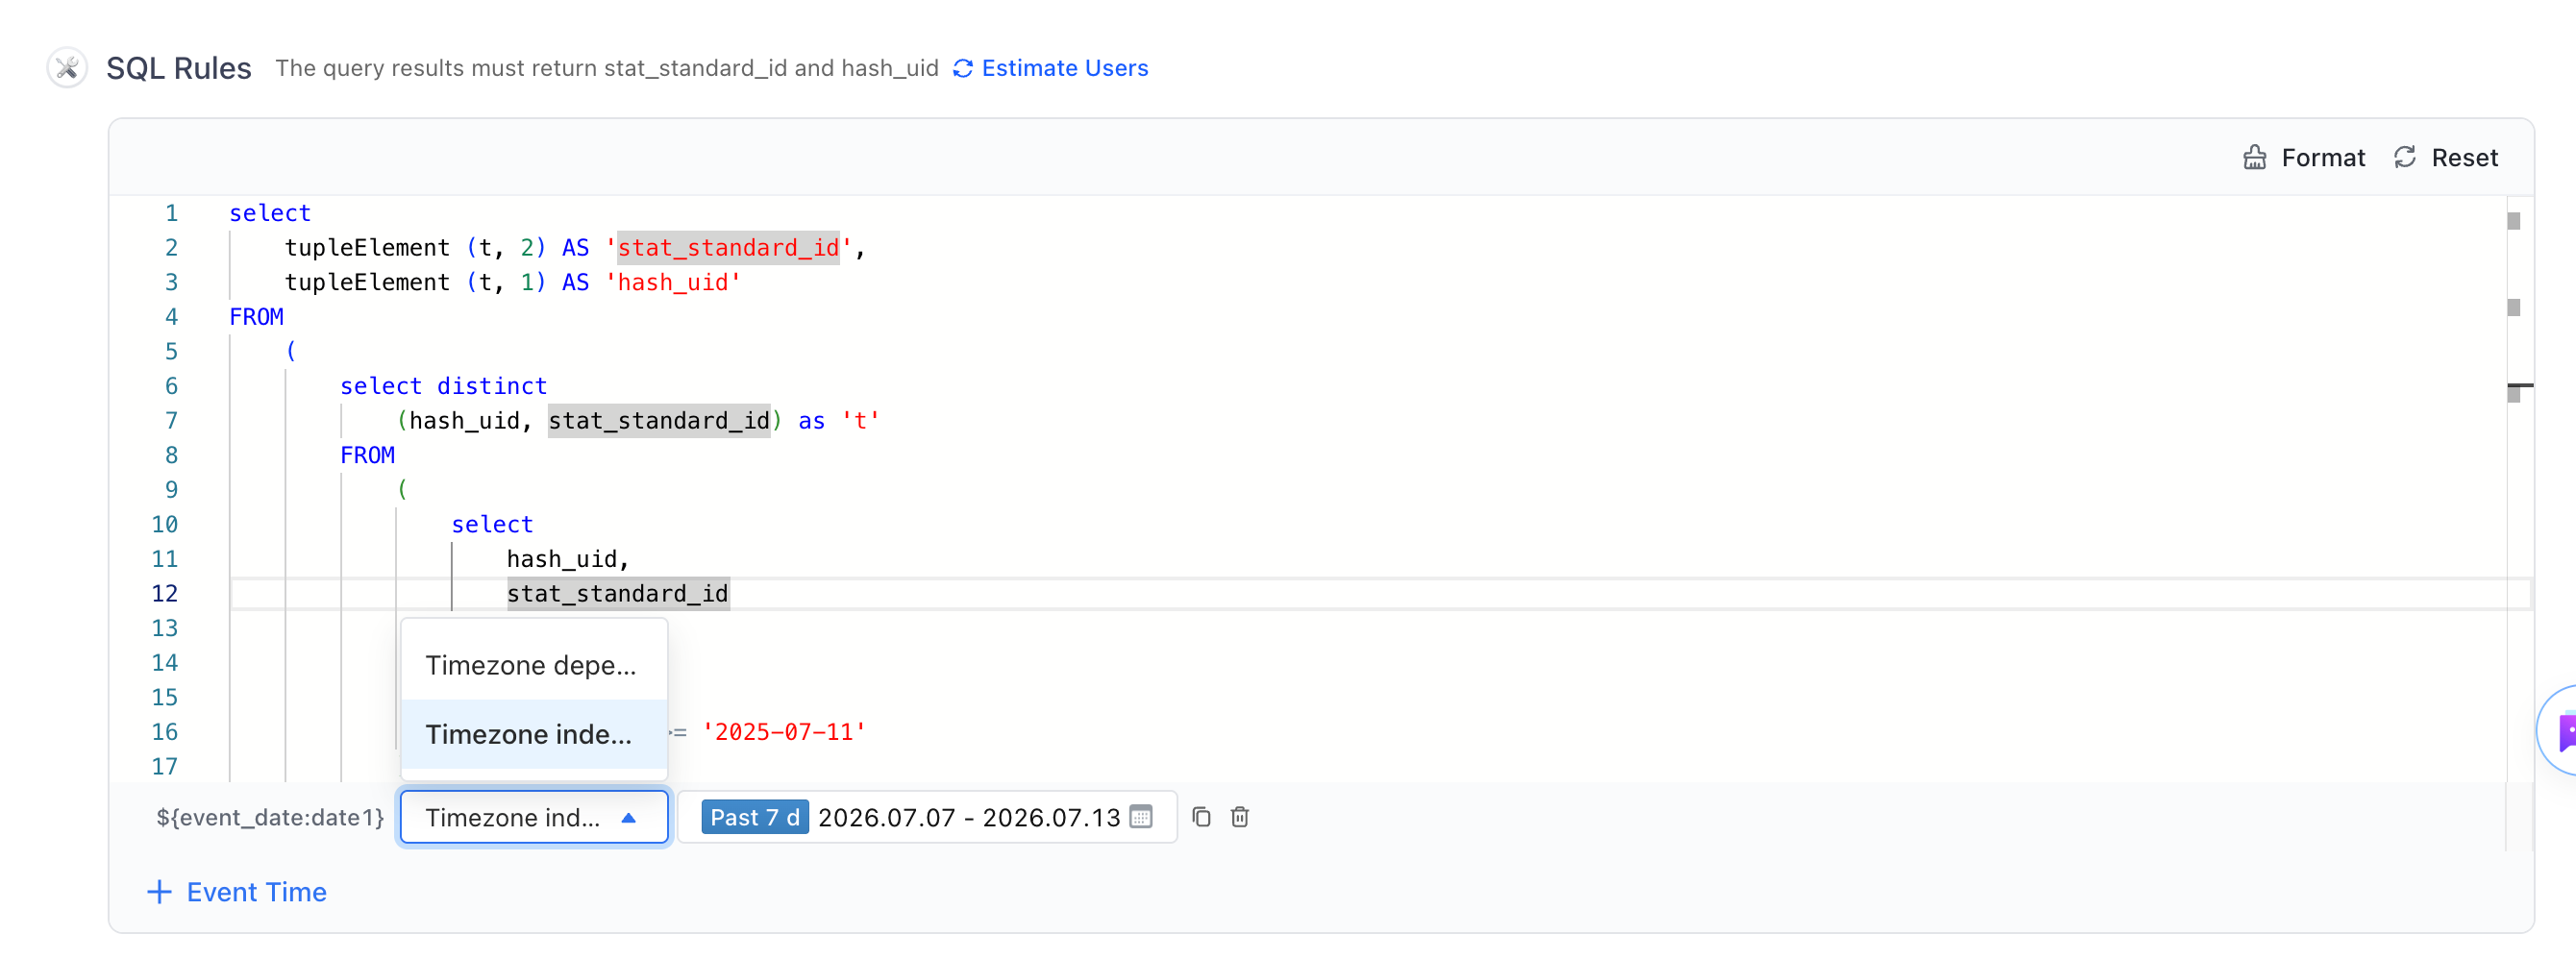Click line number 12 in gutter

click(x=165, y=593)
